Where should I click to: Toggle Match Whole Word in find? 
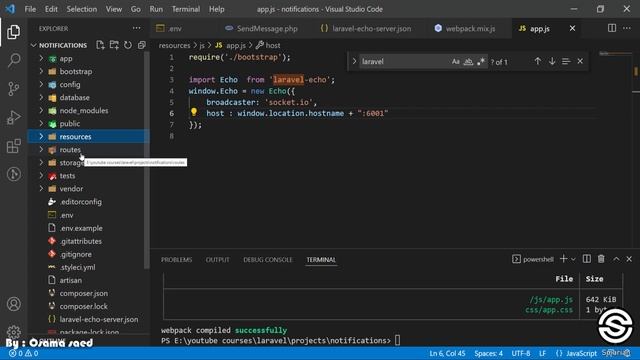point(468,62)
